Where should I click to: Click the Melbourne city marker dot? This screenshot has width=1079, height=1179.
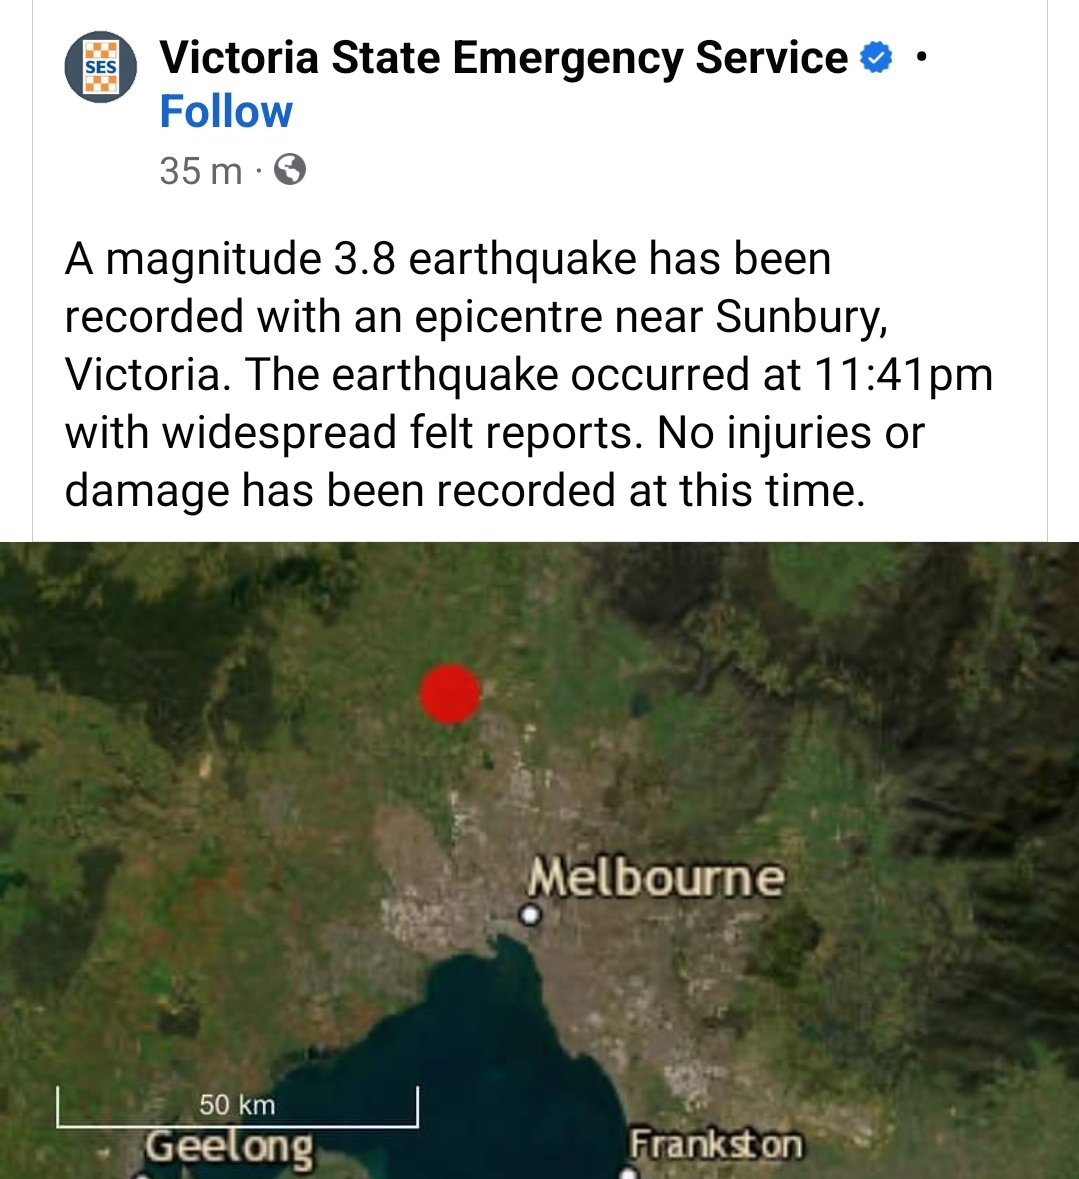tap(531, 915)
